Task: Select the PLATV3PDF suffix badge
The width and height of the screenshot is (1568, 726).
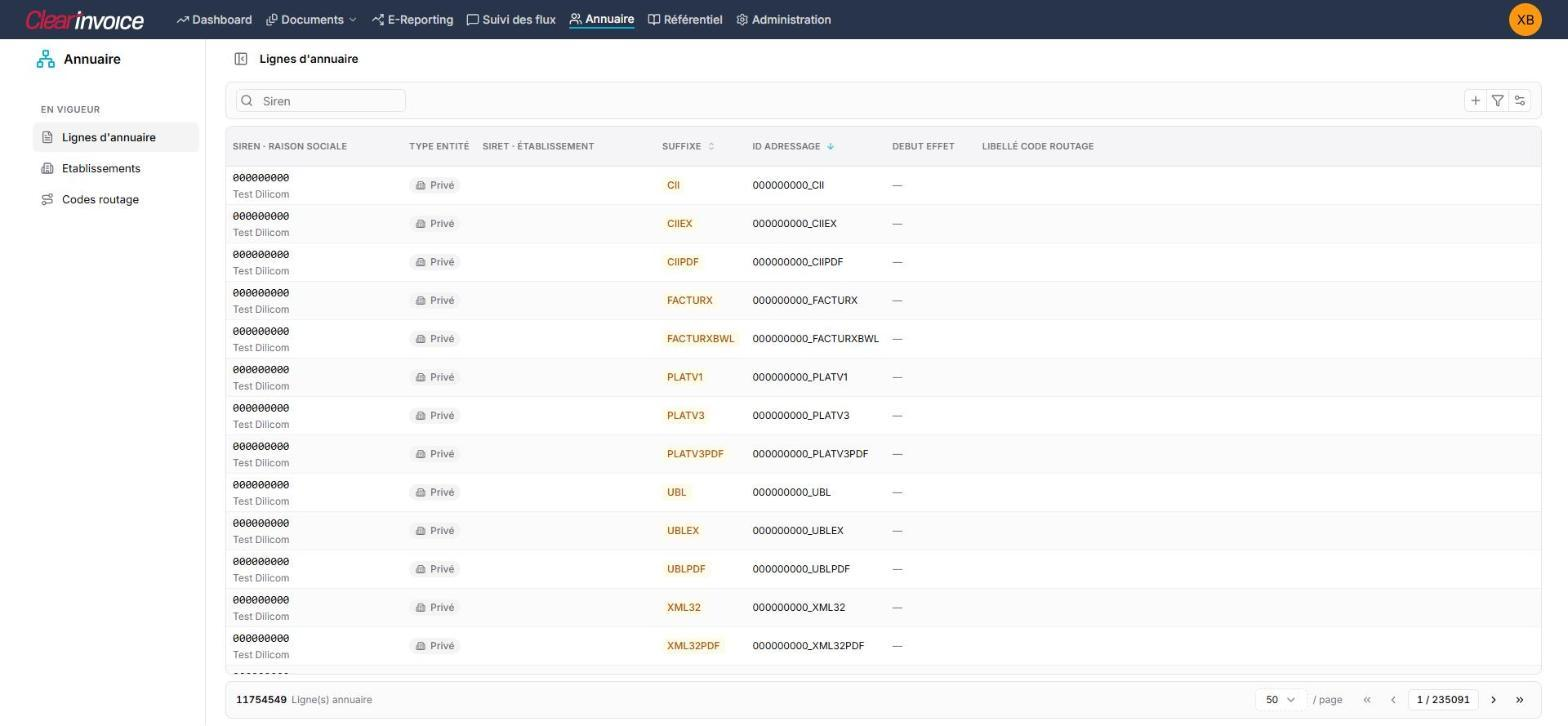Action: click(695, 454)
